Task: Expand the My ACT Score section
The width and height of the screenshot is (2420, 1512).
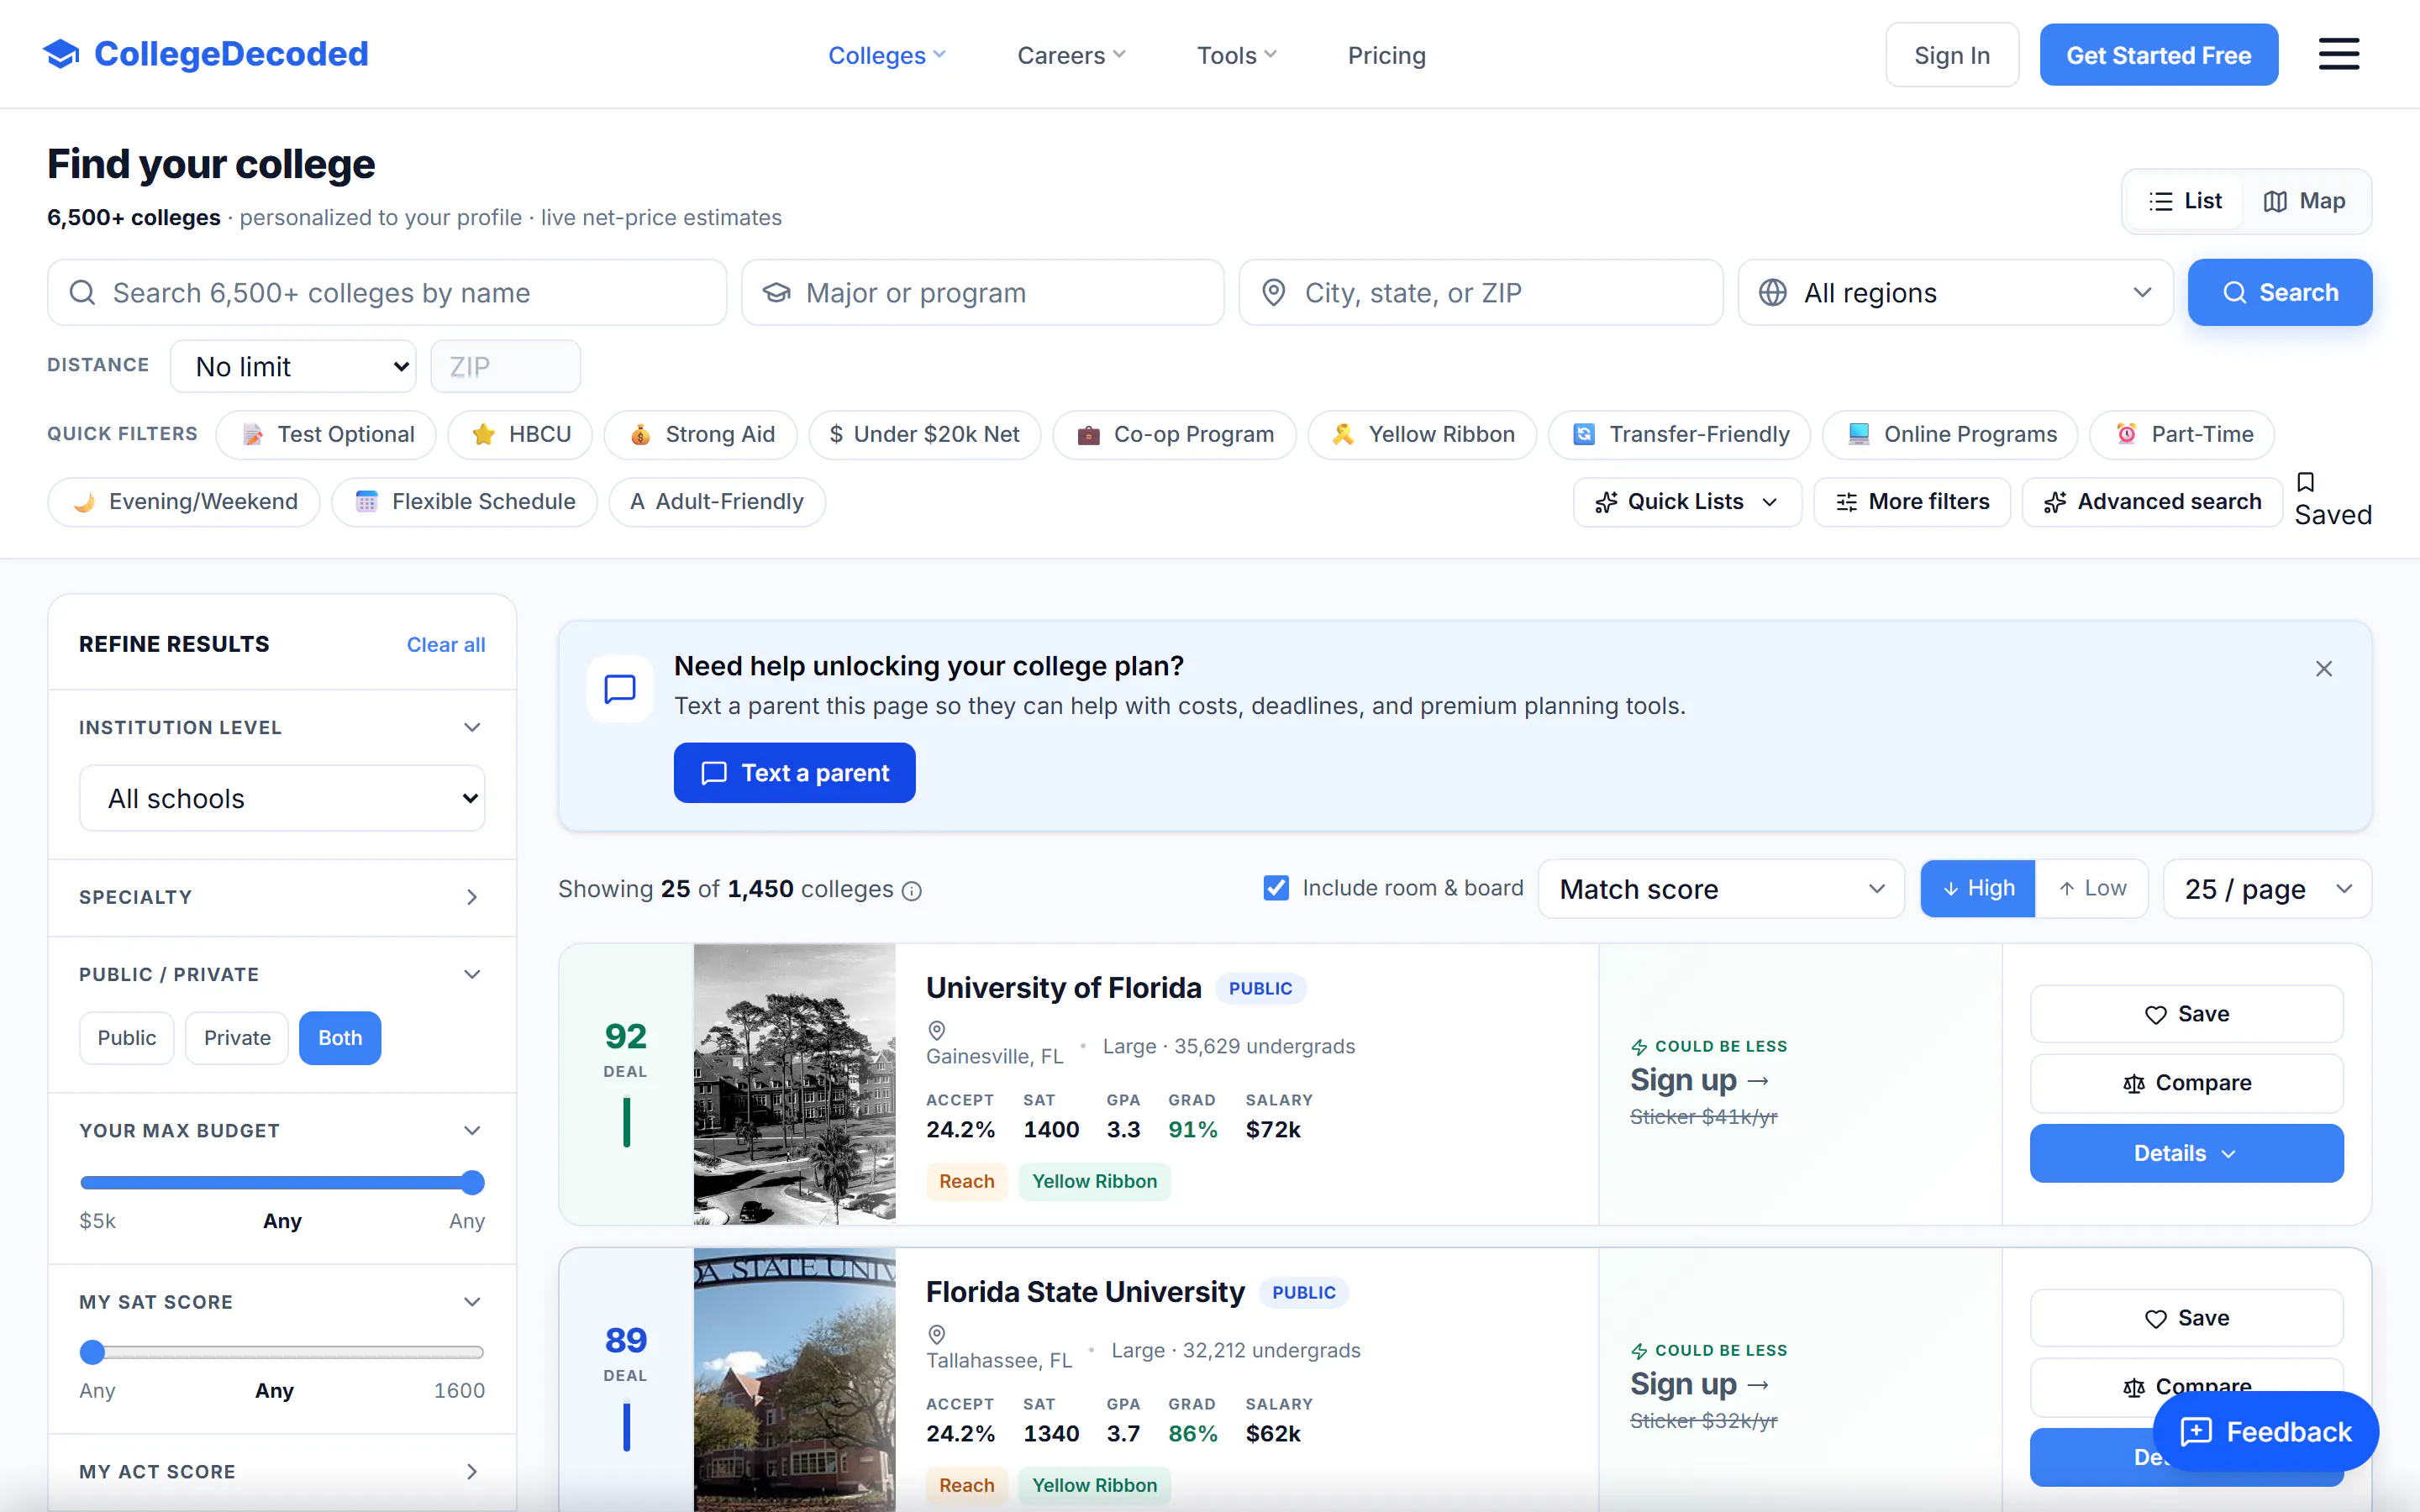Action: pyautogui.click(x=472, y=1472)
